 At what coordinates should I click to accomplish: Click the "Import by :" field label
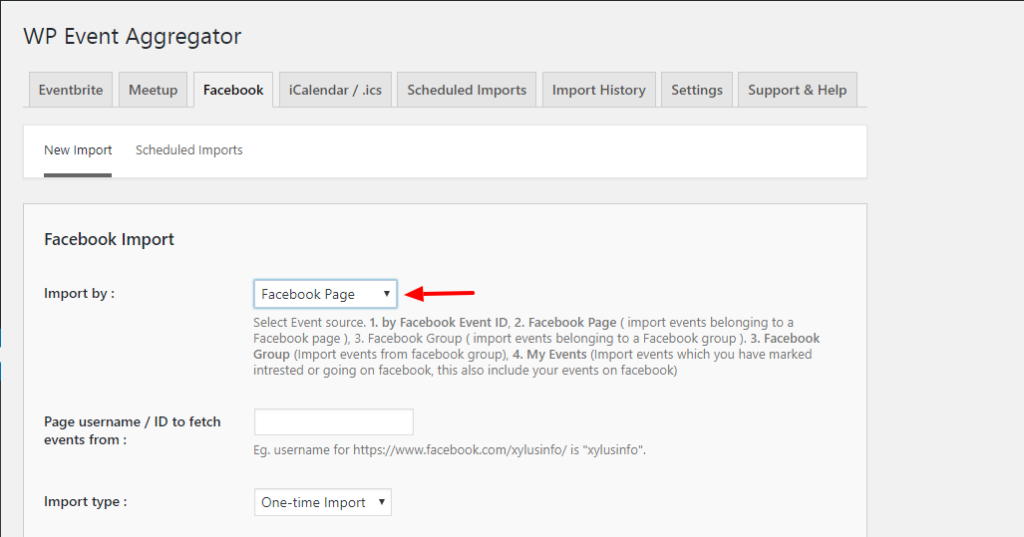80,294
